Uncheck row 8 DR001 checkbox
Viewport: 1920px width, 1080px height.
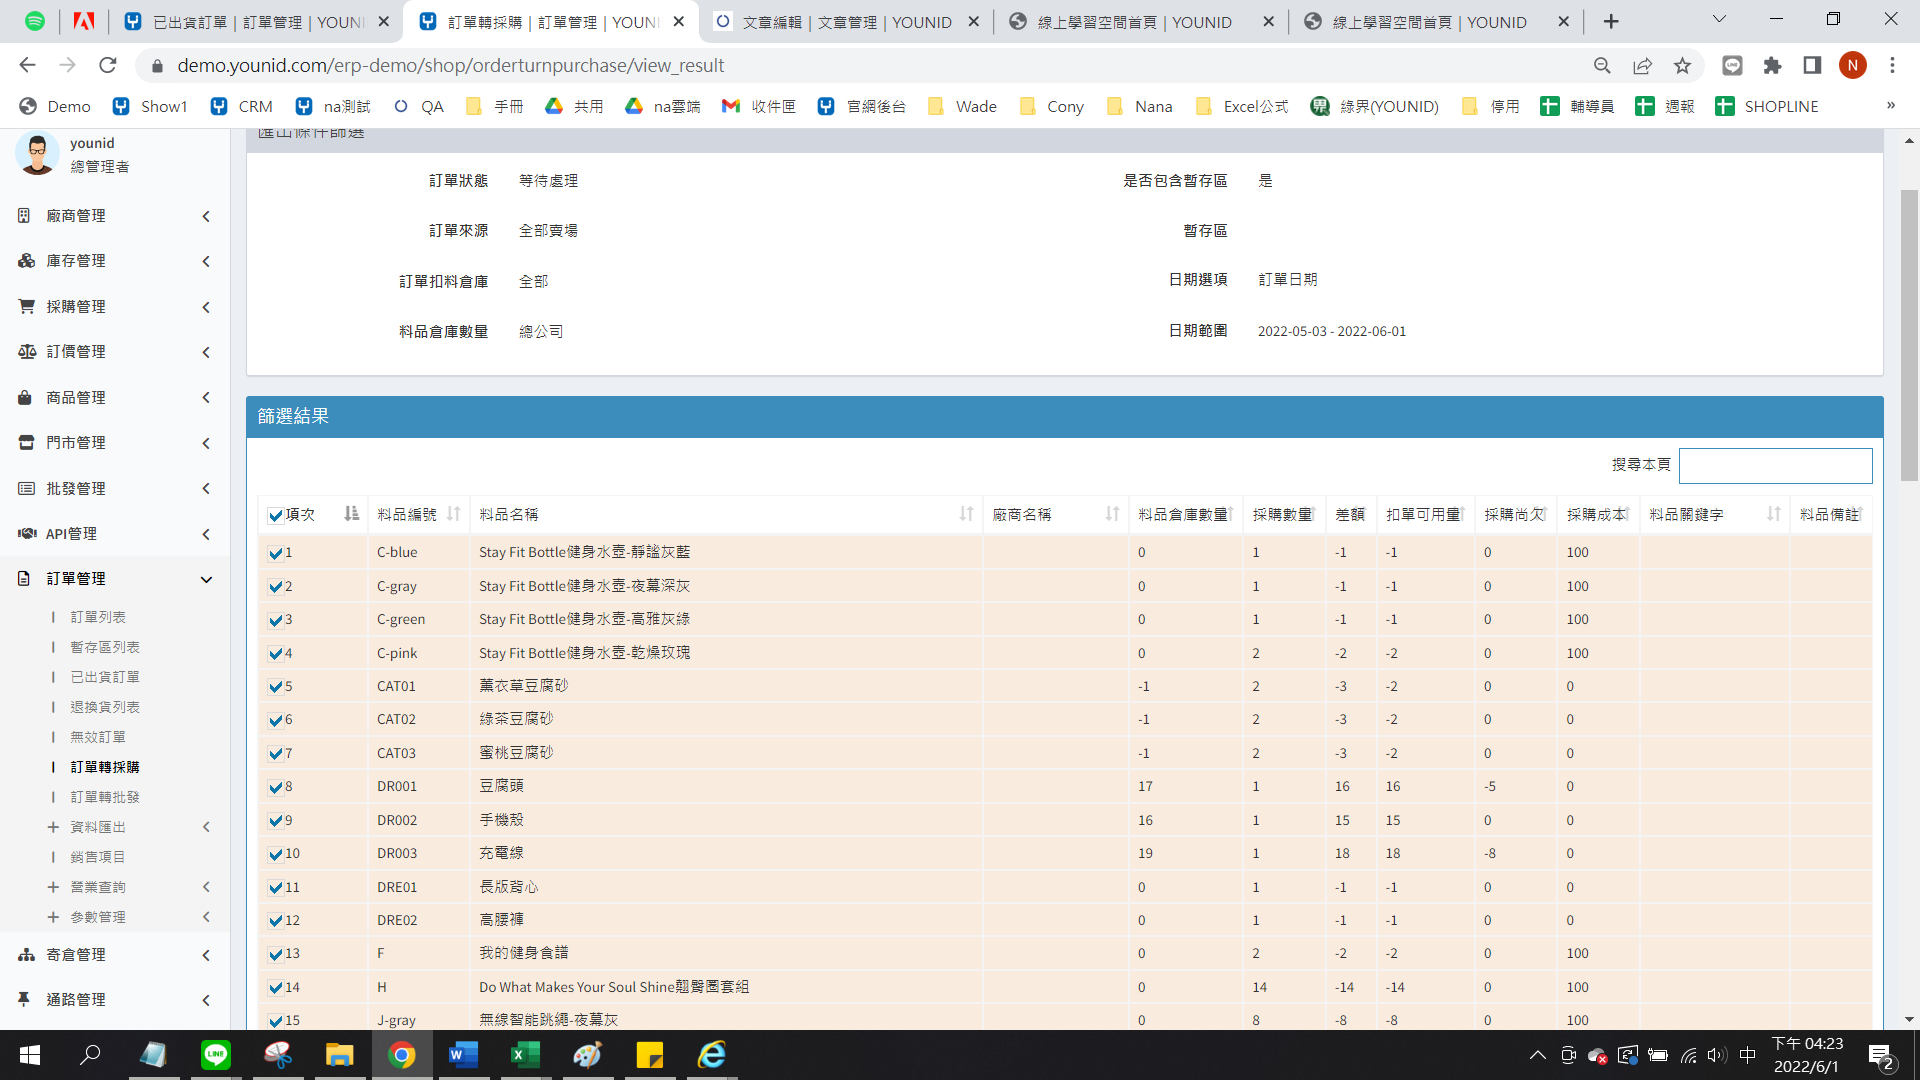point(276,788)
